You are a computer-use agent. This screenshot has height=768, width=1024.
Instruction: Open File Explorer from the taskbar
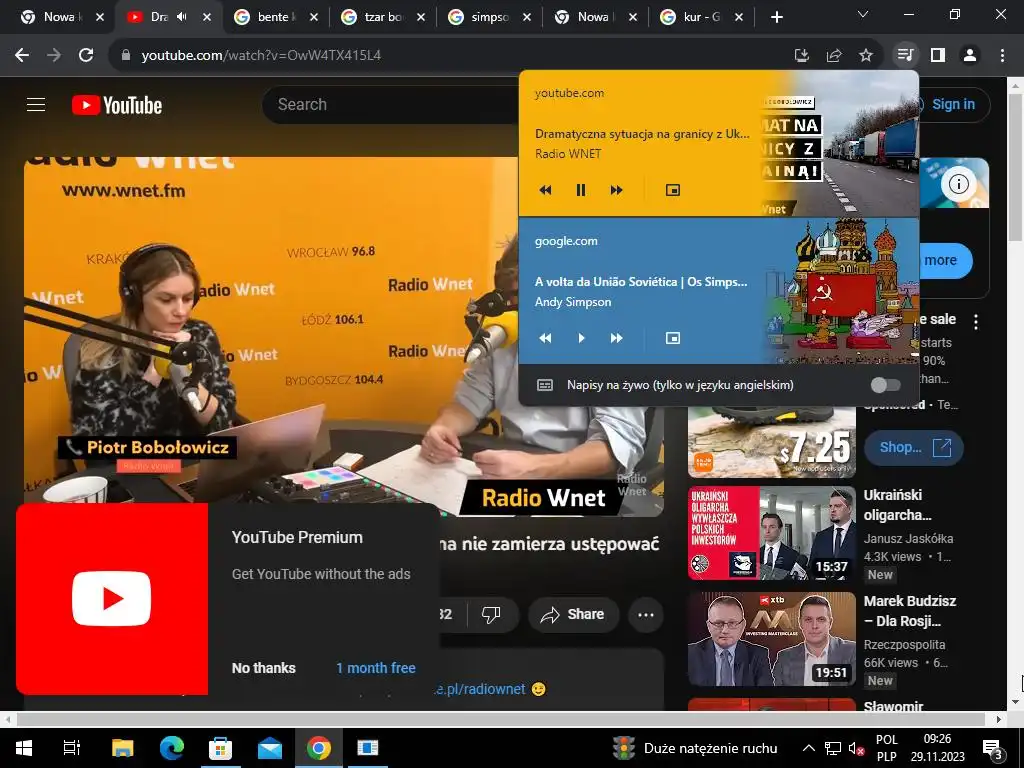click(122, 748)
